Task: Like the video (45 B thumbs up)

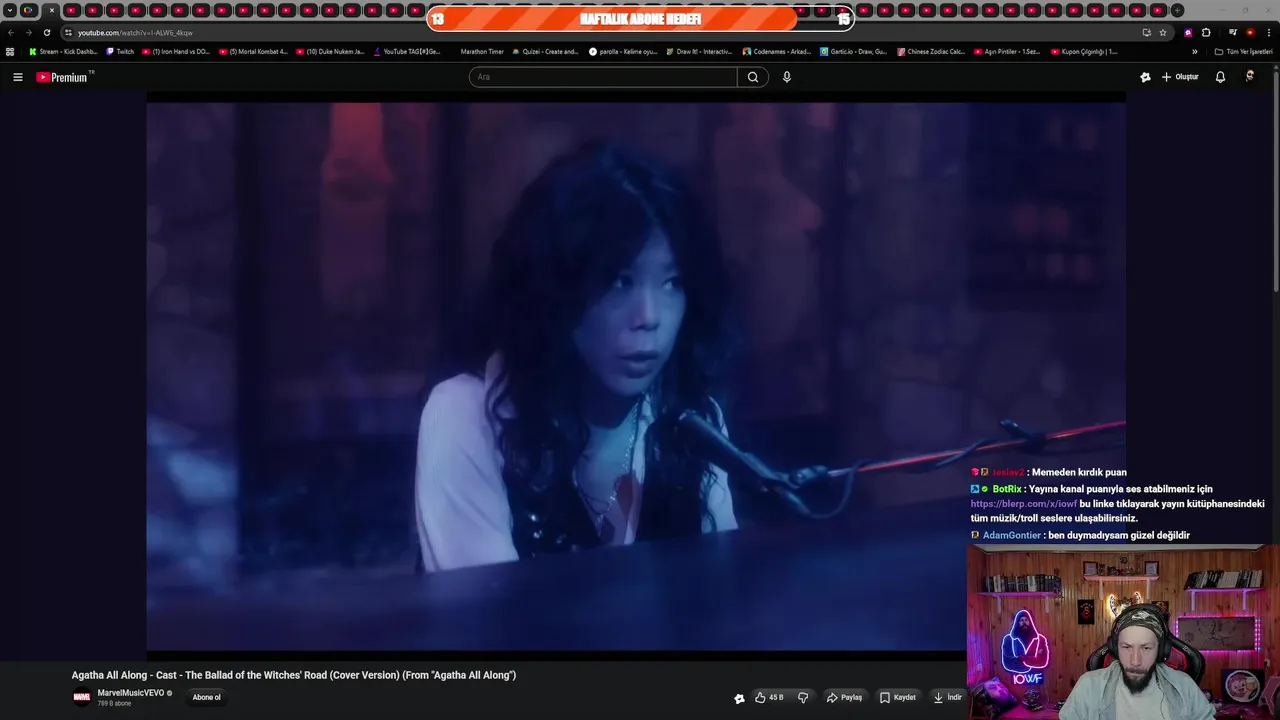Action: coord(769,697)
